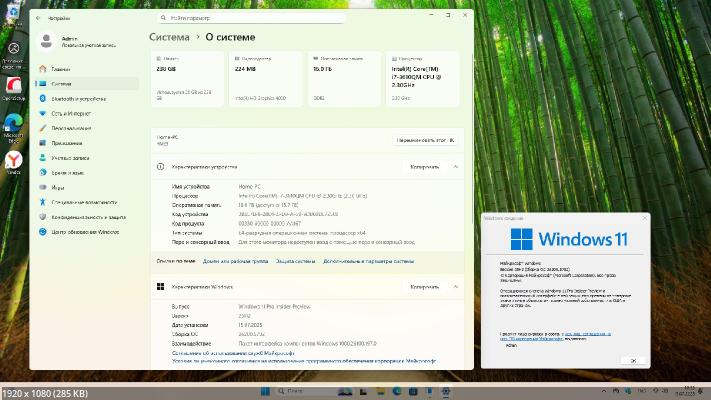Open license terms link in winver dialog
The height and width of the screenshot is (400, 711).
coord(555,336)
